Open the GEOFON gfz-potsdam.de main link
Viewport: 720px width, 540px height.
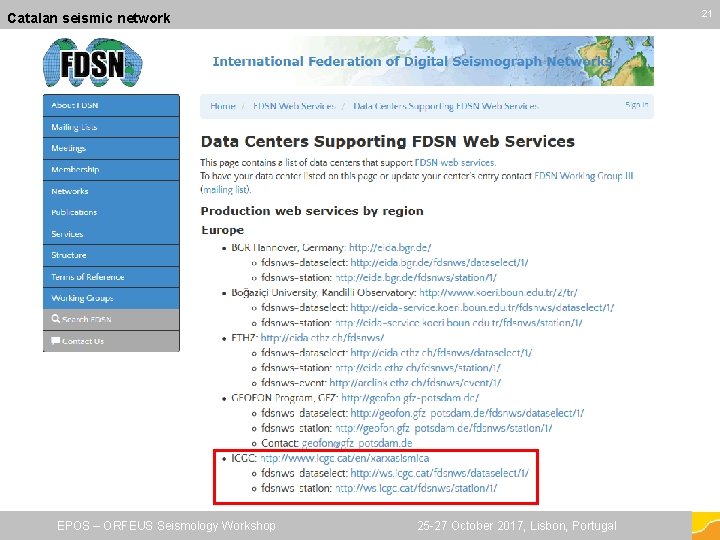pos(410,398)
